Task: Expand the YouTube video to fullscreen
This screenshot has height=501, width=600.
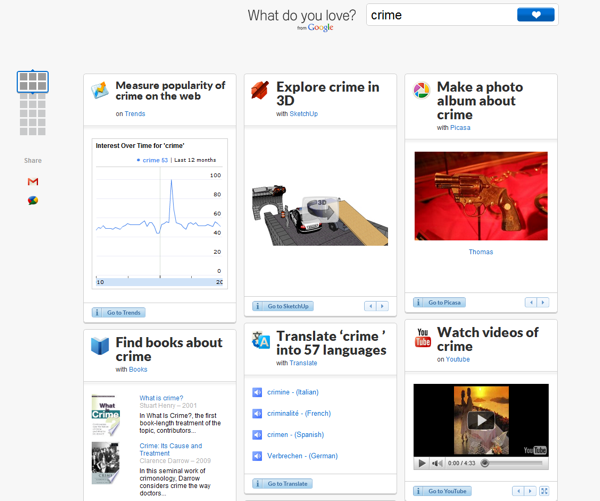Action: coord(544,491)
